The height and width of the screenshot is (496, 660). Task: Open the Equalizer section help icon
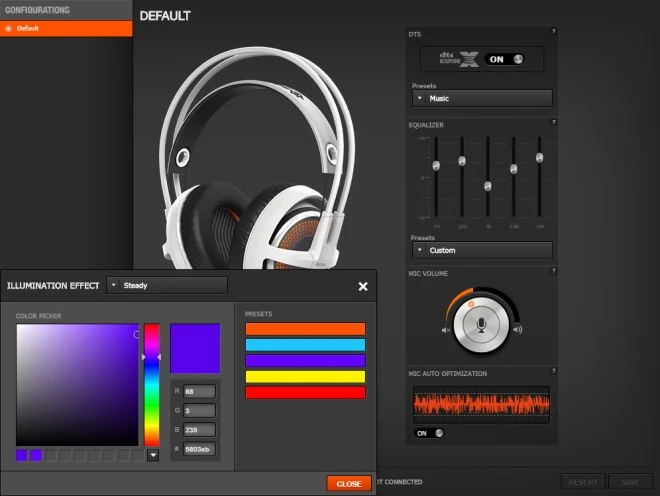[553, 125]
